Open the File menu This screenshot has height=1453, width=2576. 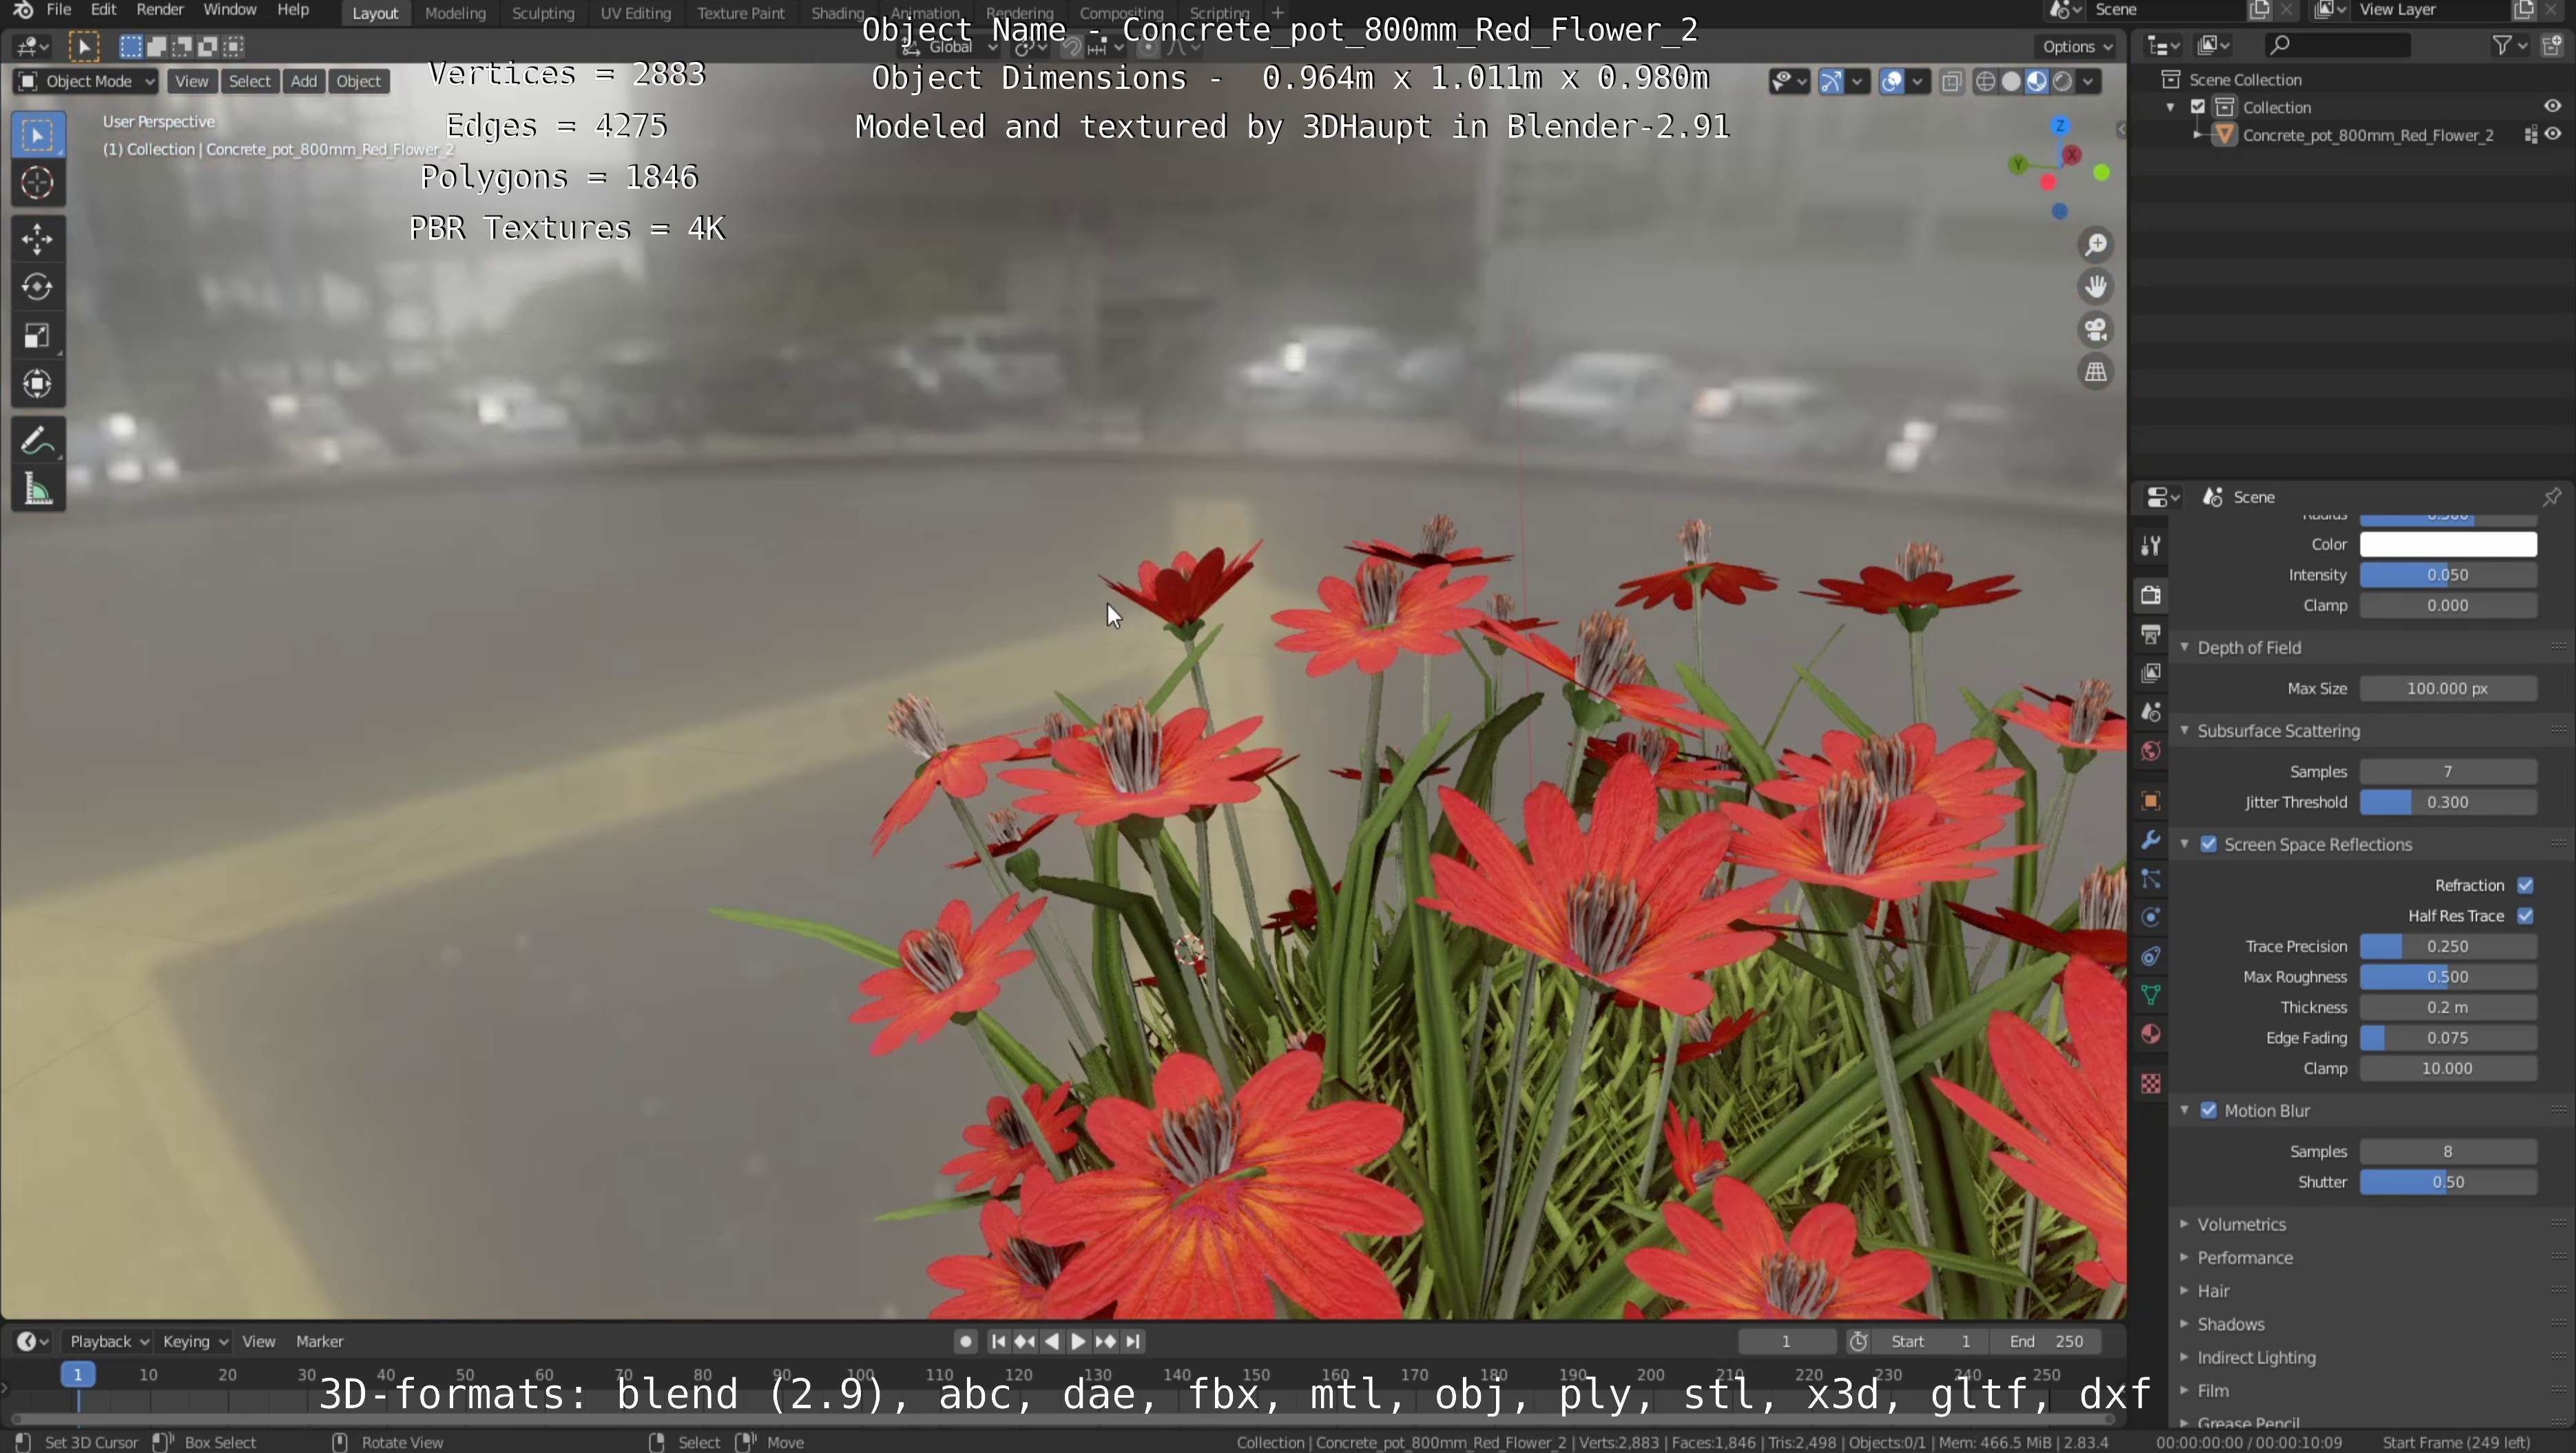coord(59,10)
